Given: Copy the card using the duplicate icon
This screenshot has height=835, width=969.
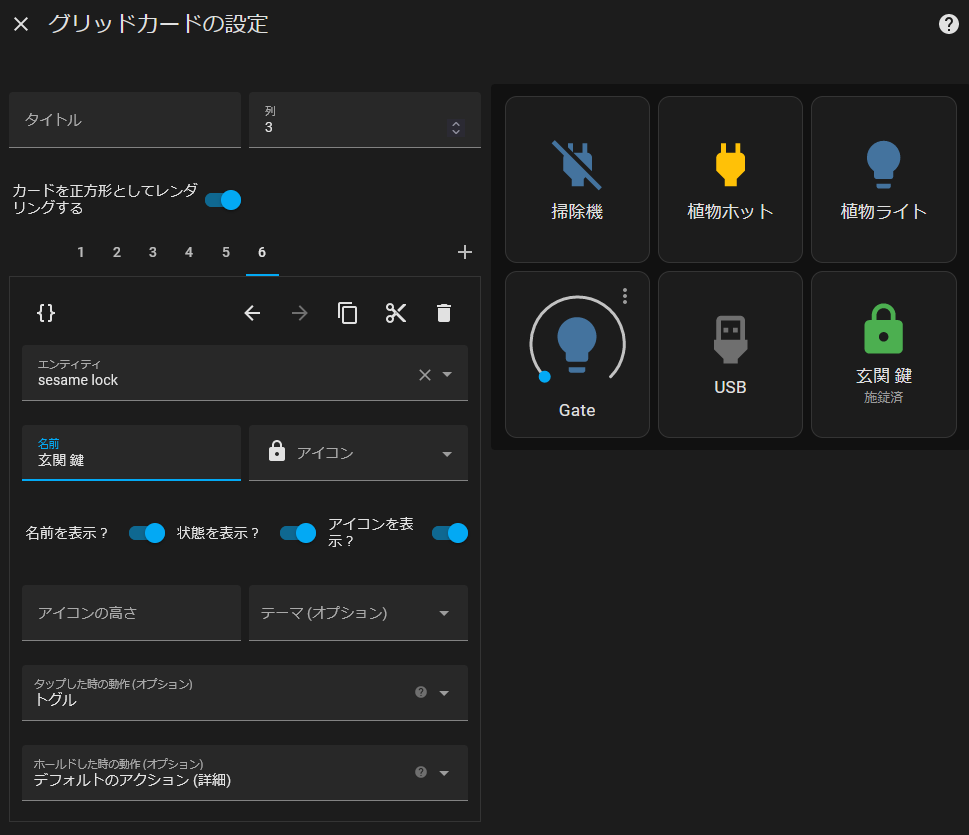Looking at the screenshot, I should point(347,313).
